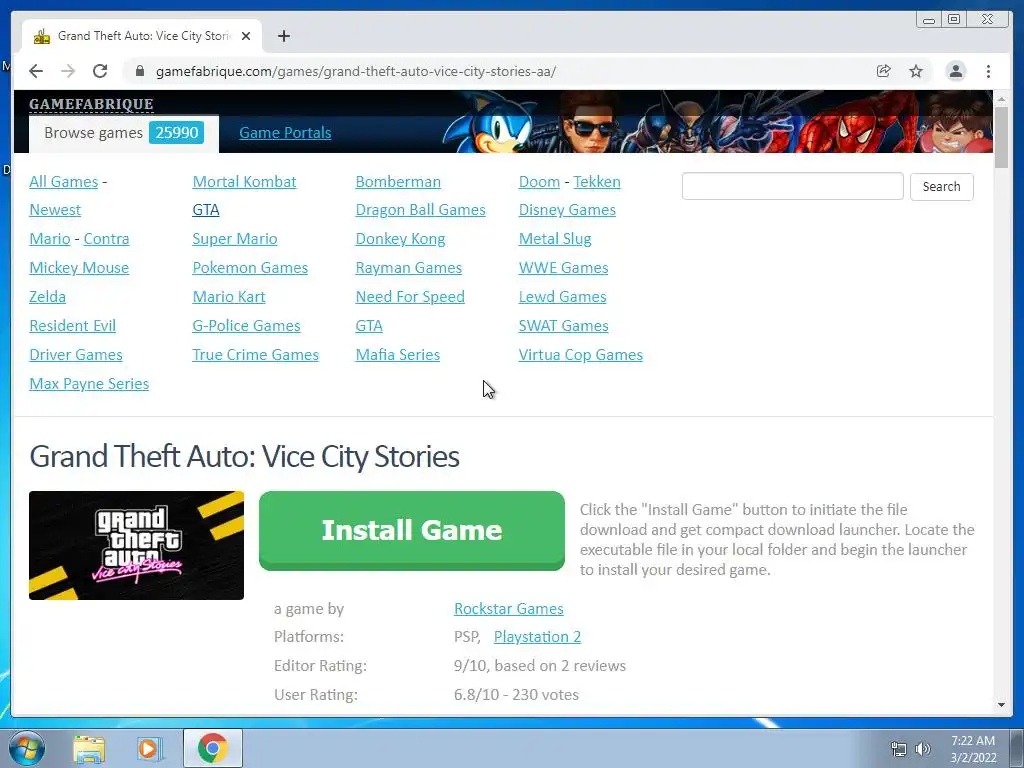This screenshot has height=768, width=1024.
Task: Click the network tray icon
Action: pyautogui.click(x=899, y=749)
